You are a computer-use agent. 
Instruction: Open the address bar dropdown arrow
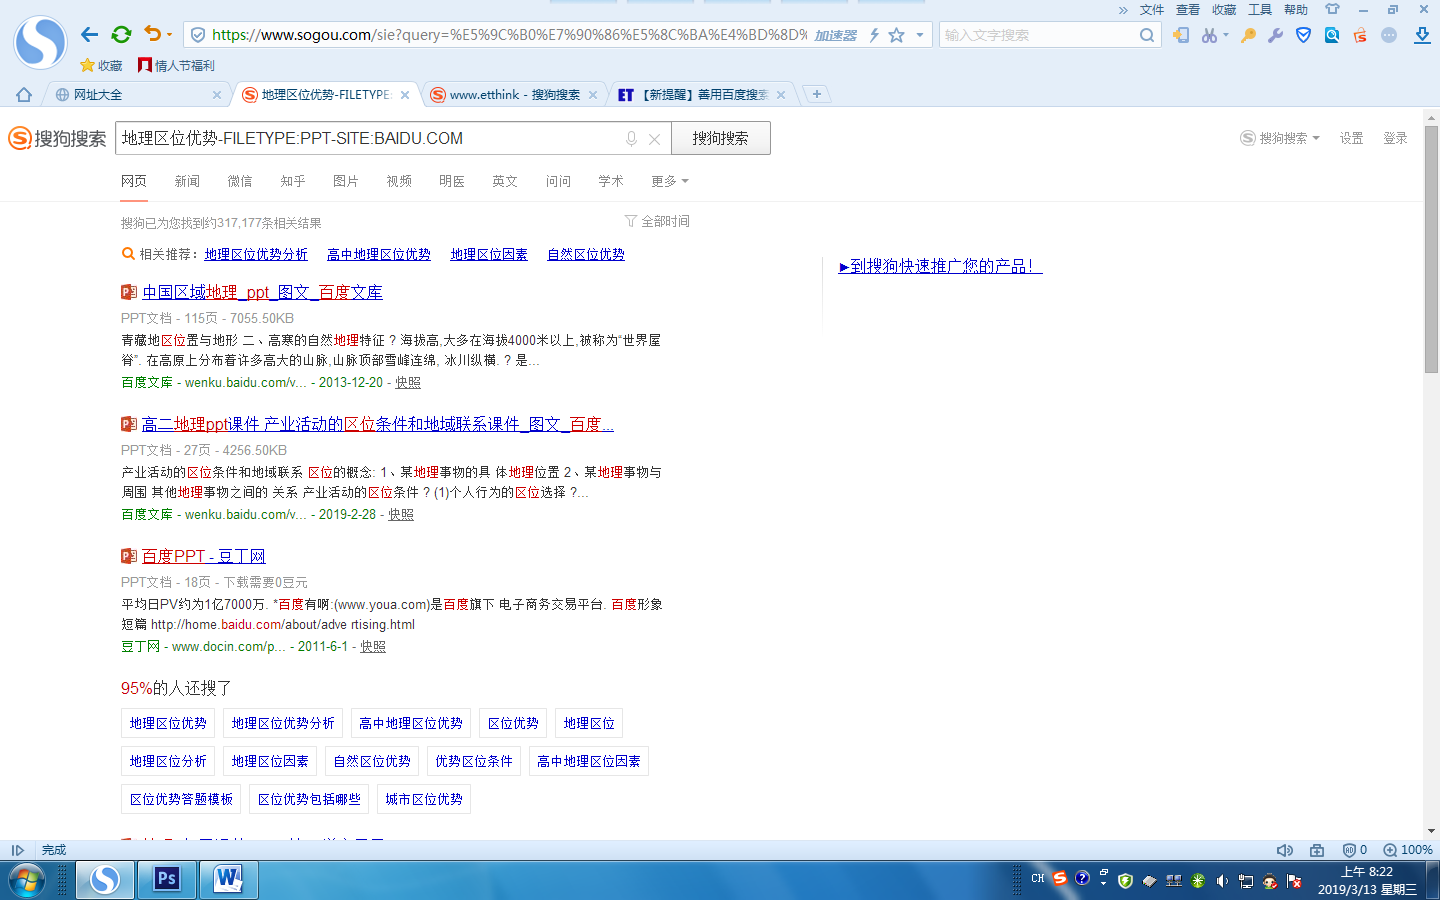point(920,35)
